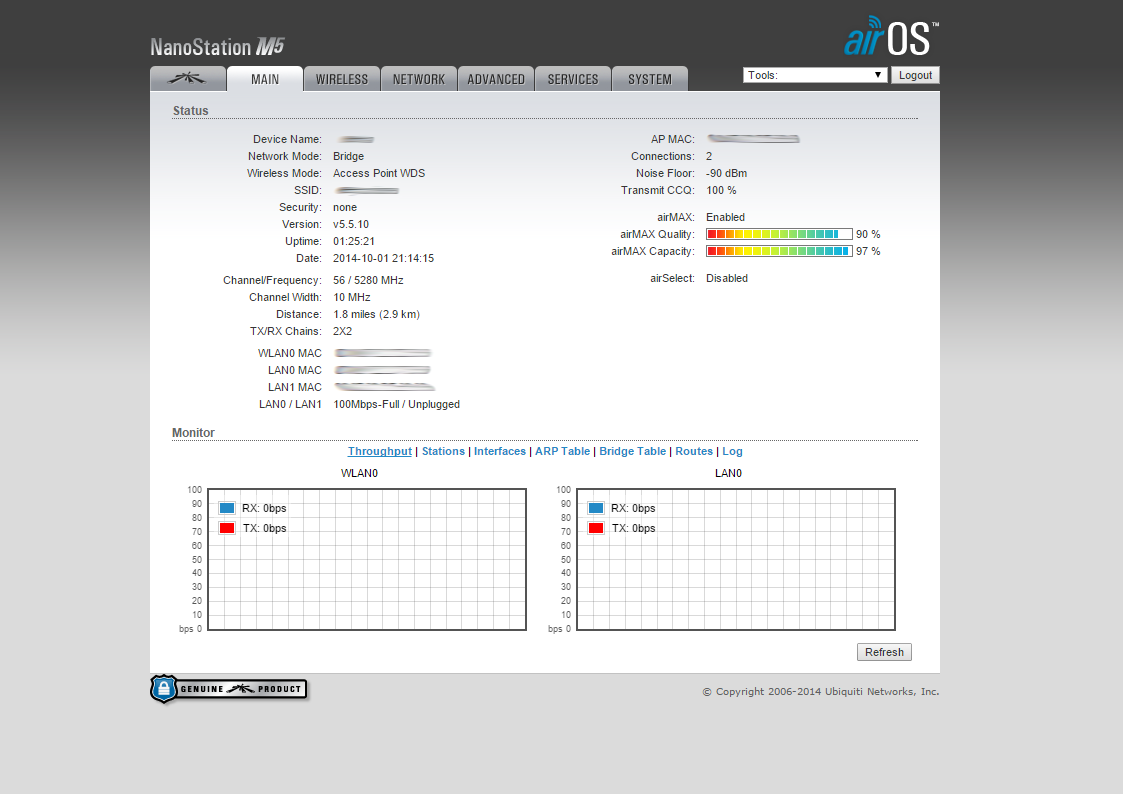Viewport: 1123px width, 794px height.
Task: Click the Connections value 2
Action: [709, 156]
